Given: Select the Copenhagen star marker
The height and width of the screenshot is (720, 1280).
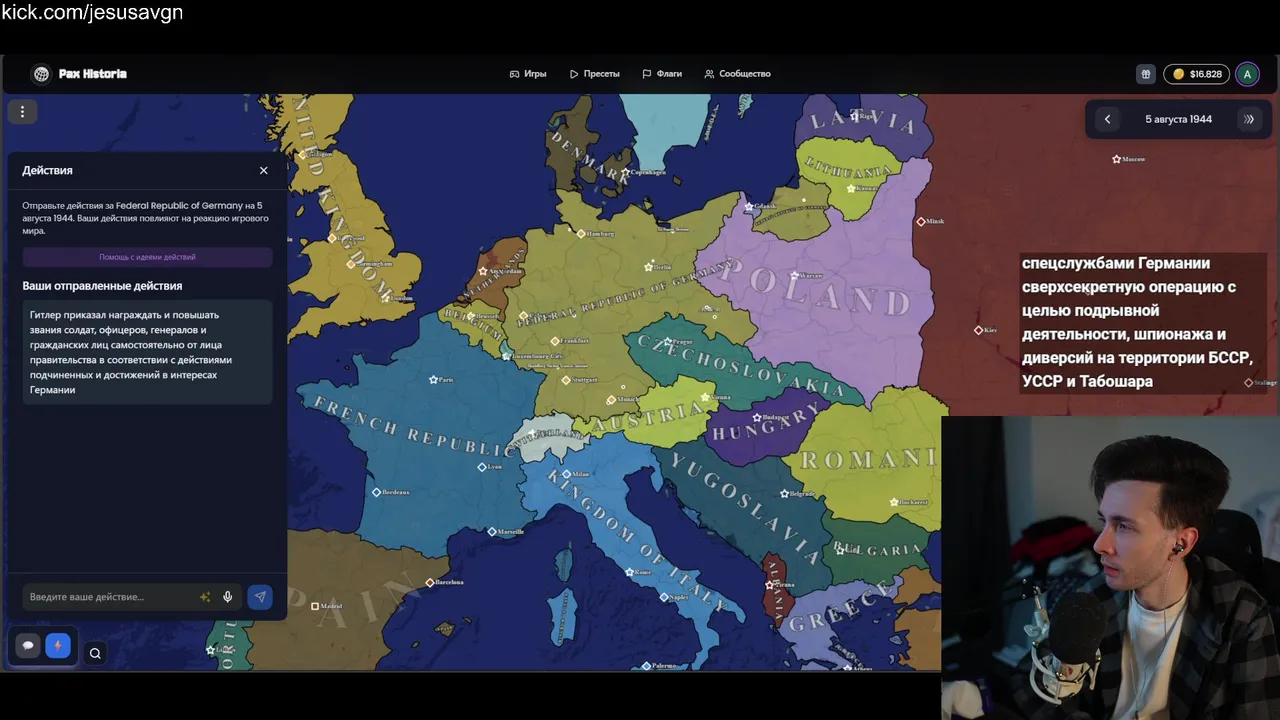Looking at the screenshot, I should click(x=625, y=172).
